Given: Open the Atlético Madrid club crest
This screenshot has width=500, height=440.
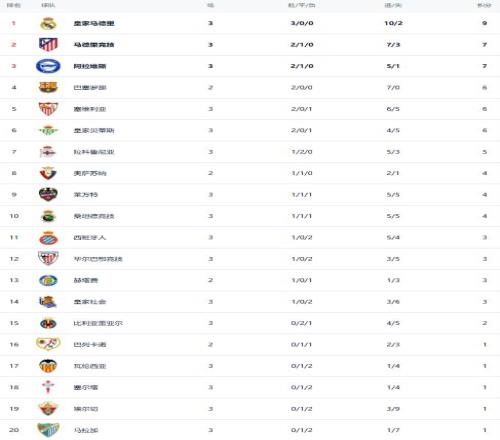Looking at the screenshot, I should tap(48, 44).
